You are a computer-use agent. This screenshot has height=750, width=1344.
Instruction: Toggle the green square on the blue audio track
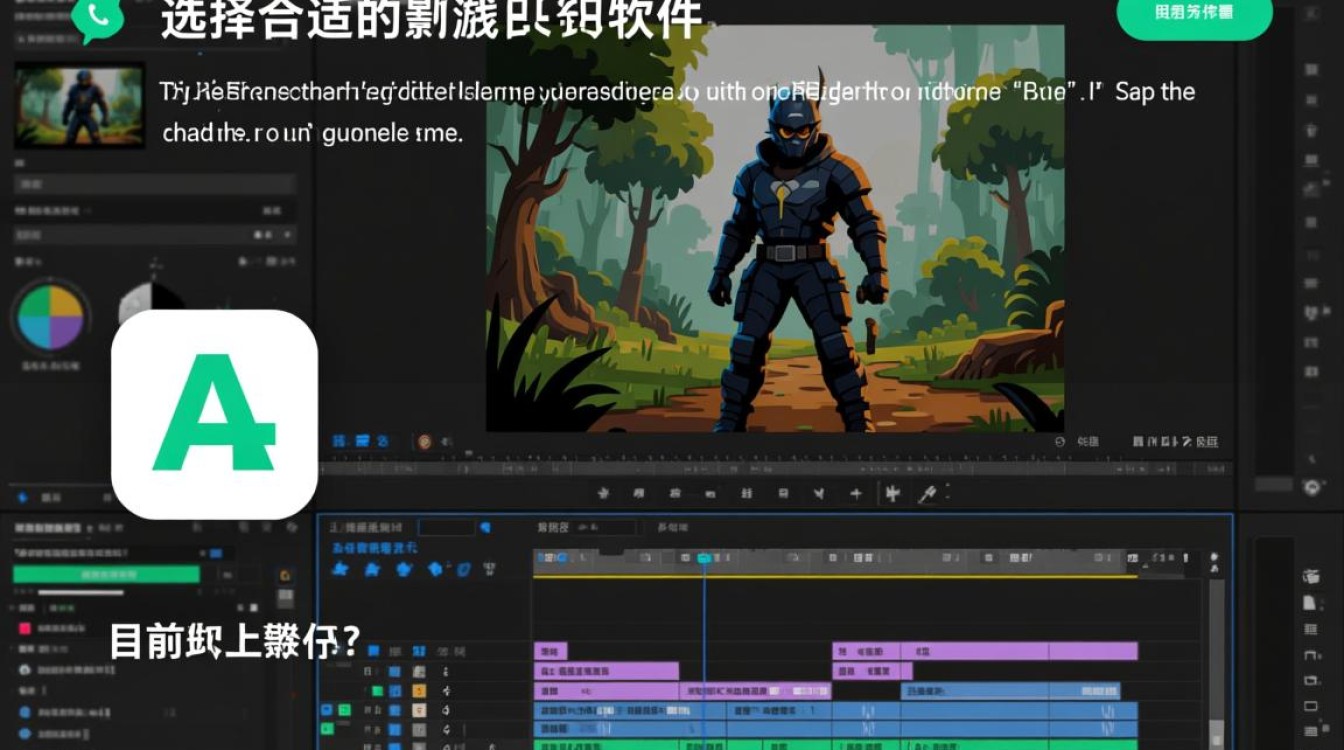(344, 710)
